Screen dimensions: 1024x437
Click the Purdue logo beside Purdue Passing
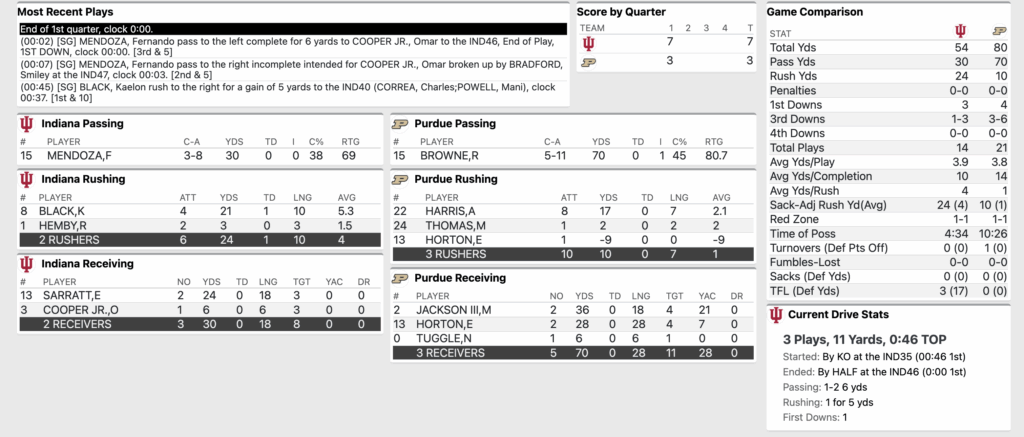pos(400,123)
